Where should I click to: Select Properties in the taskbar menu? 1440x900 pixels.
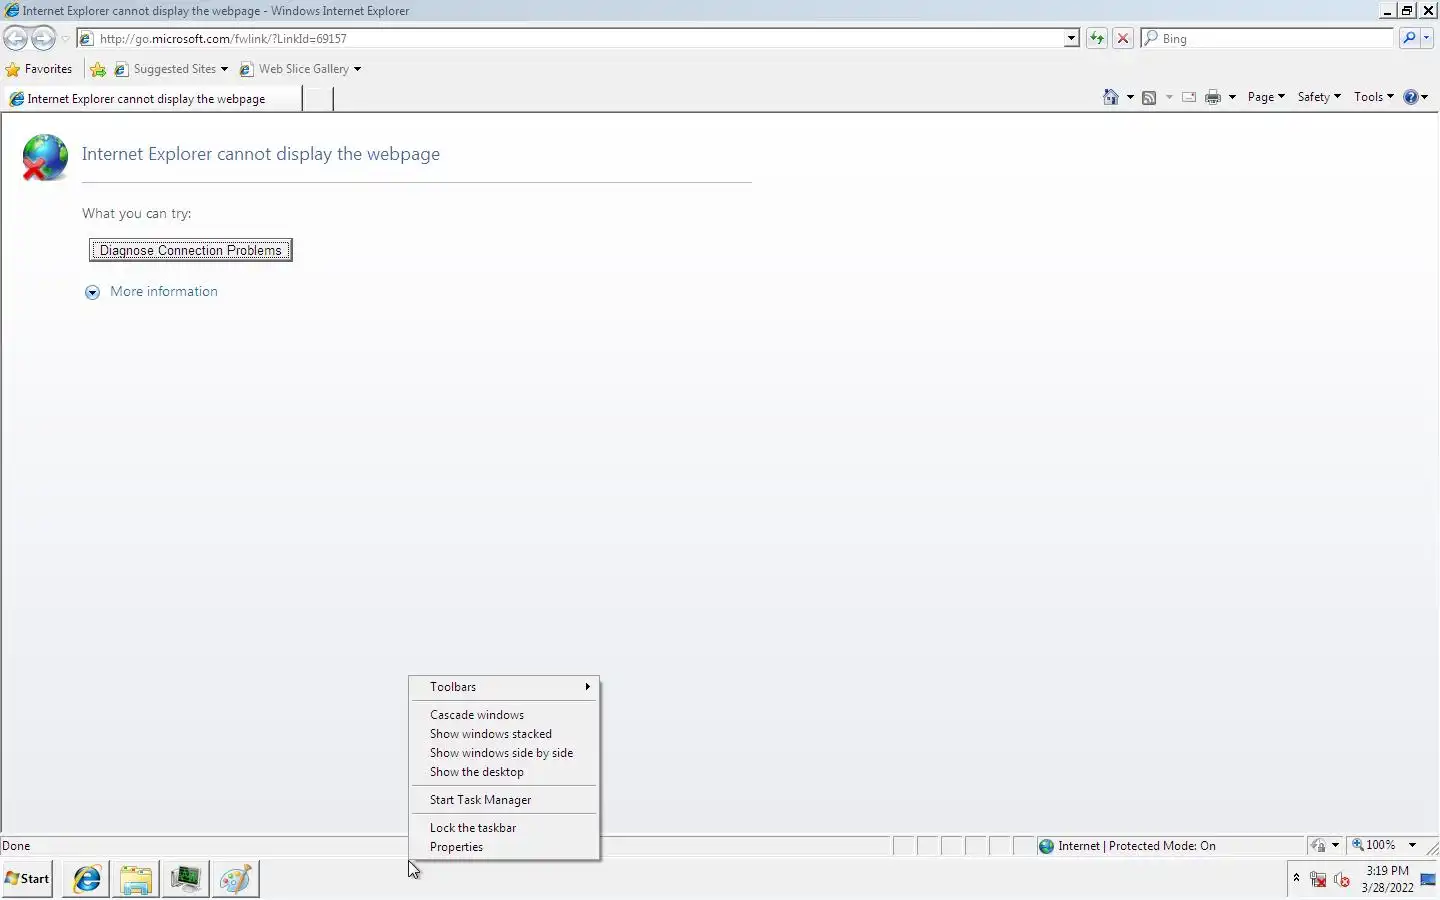pos(505,847)
